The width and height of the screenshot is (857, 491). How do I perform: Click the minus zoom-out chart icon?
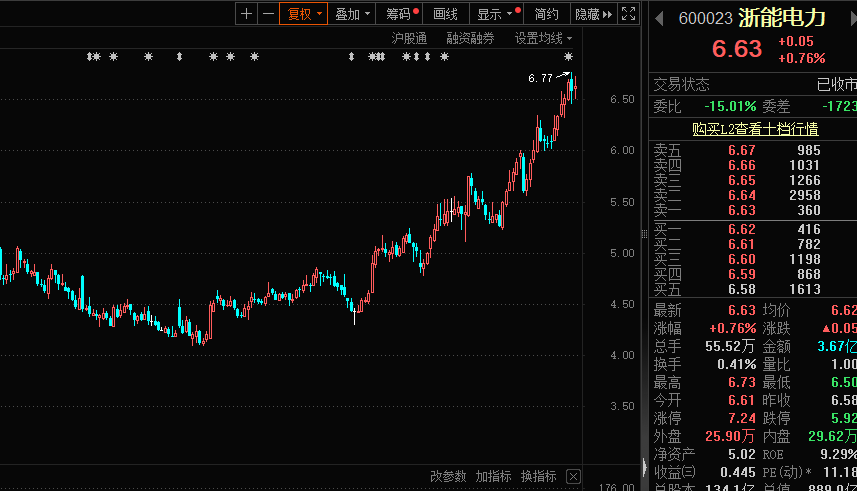click(267, 14)
